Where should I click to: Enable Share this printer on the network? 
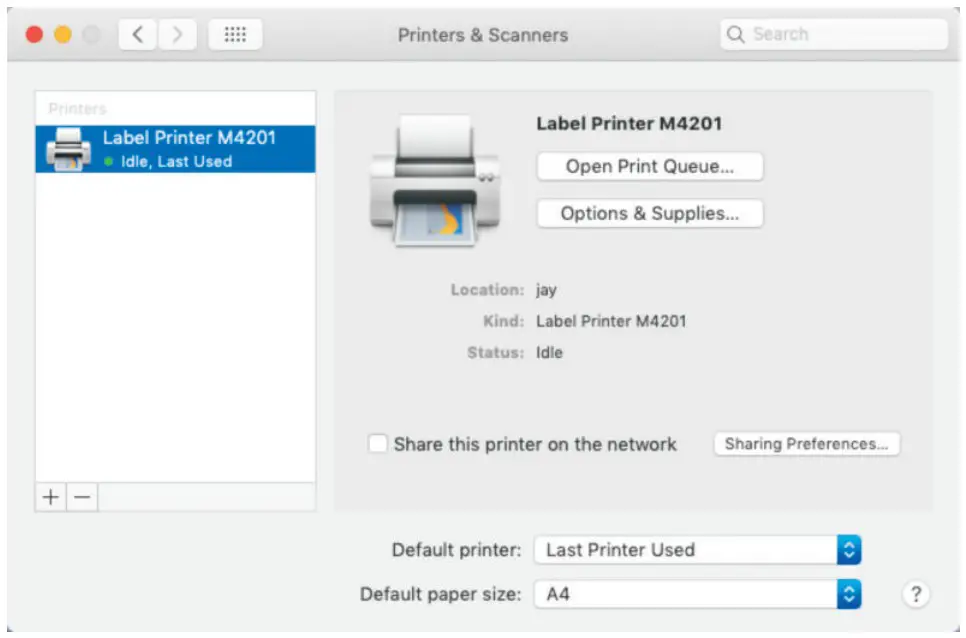pyautogui.click(x=378, y=444)
